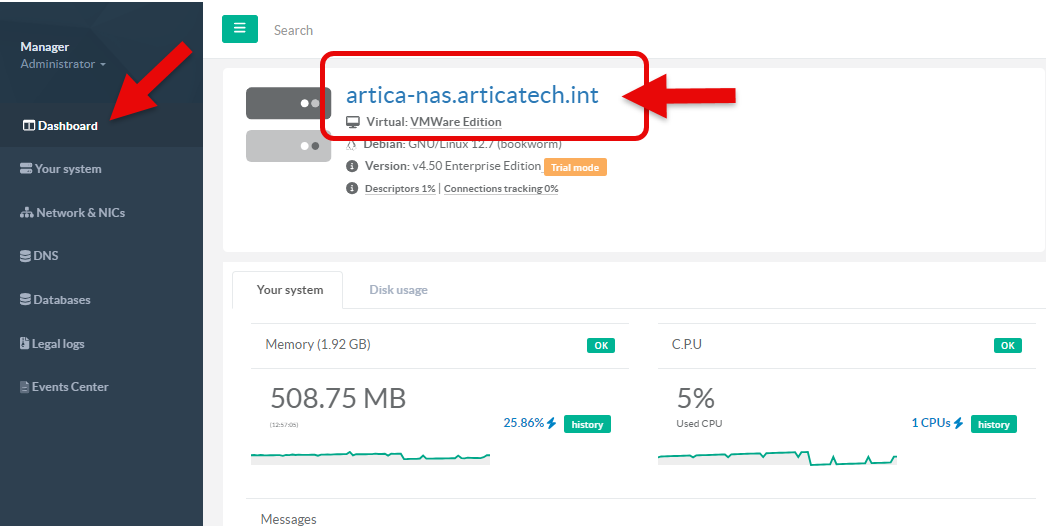Click the memory history button
1046x526 pixels.
tap(587, 424)
